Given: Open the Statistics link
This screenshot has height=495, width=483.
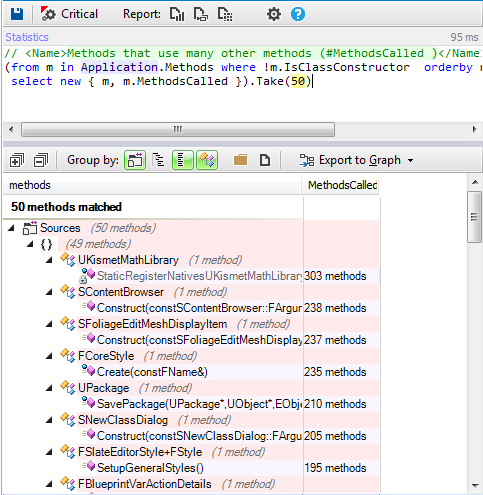Looking at the screenshot, I should coord(27,37).
